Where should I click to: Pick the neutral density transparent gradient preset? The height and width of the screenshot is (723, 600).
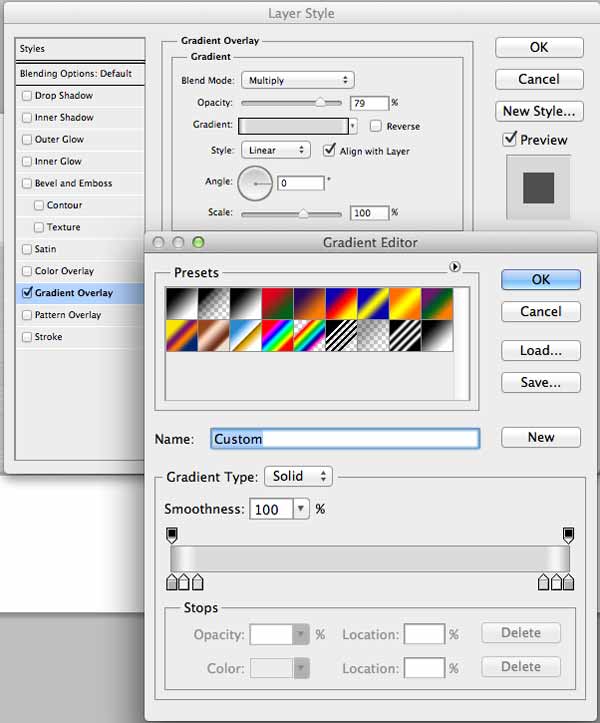pyautogui.click(x=373, y=336)
